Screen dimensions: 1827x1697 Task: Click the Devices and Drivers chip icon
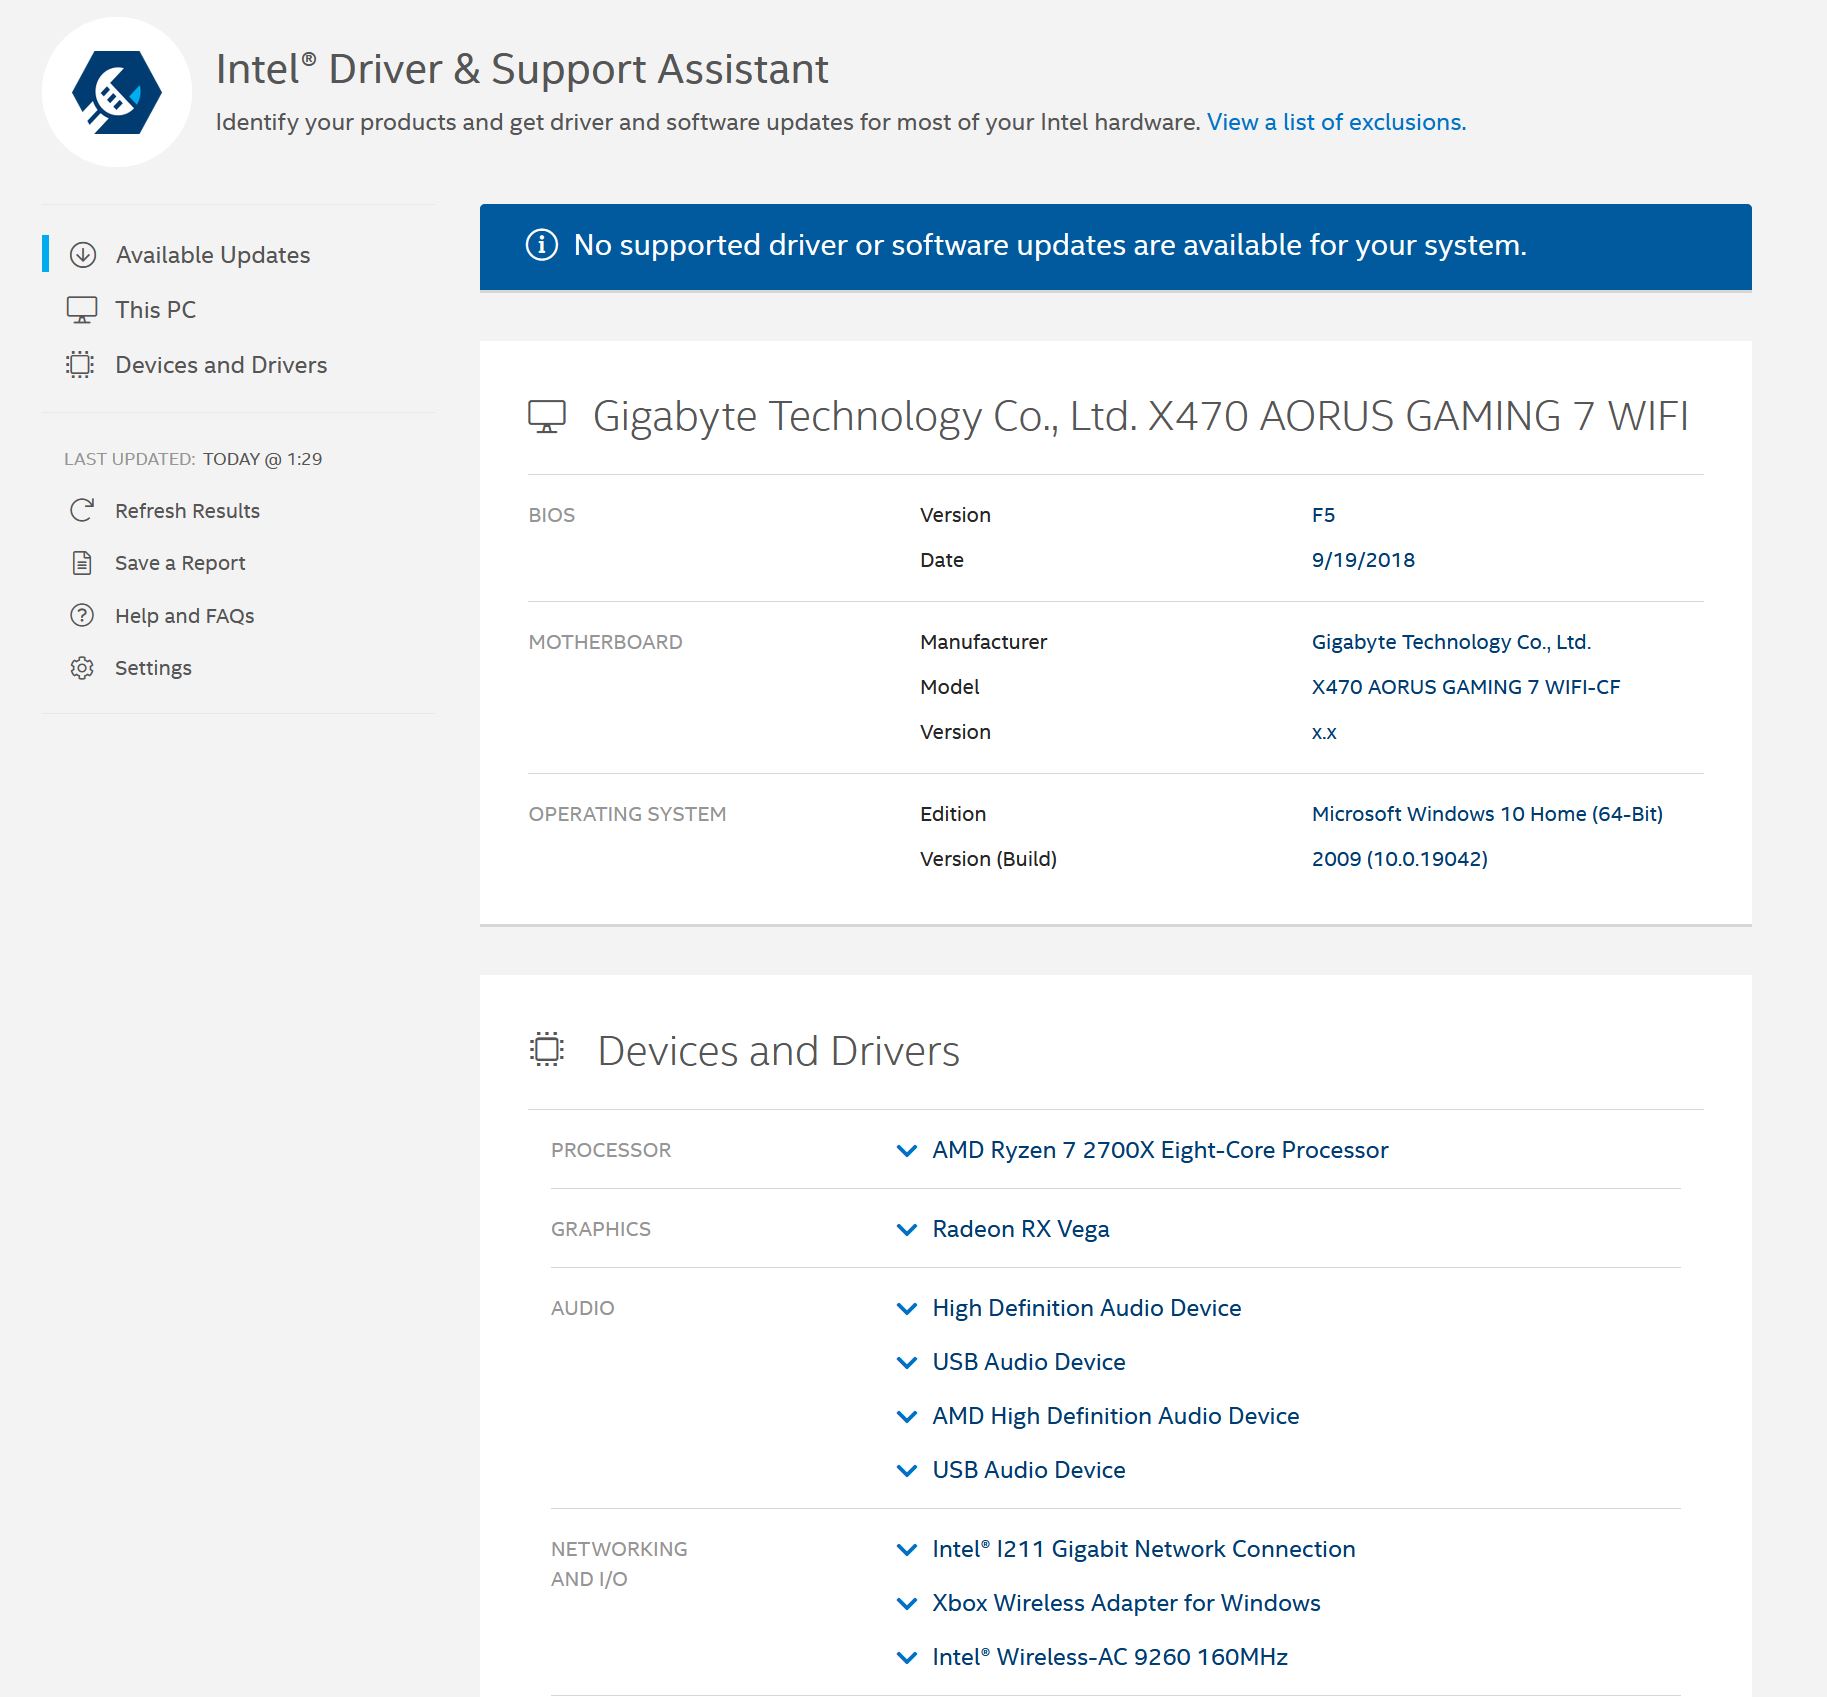(80, 365)
